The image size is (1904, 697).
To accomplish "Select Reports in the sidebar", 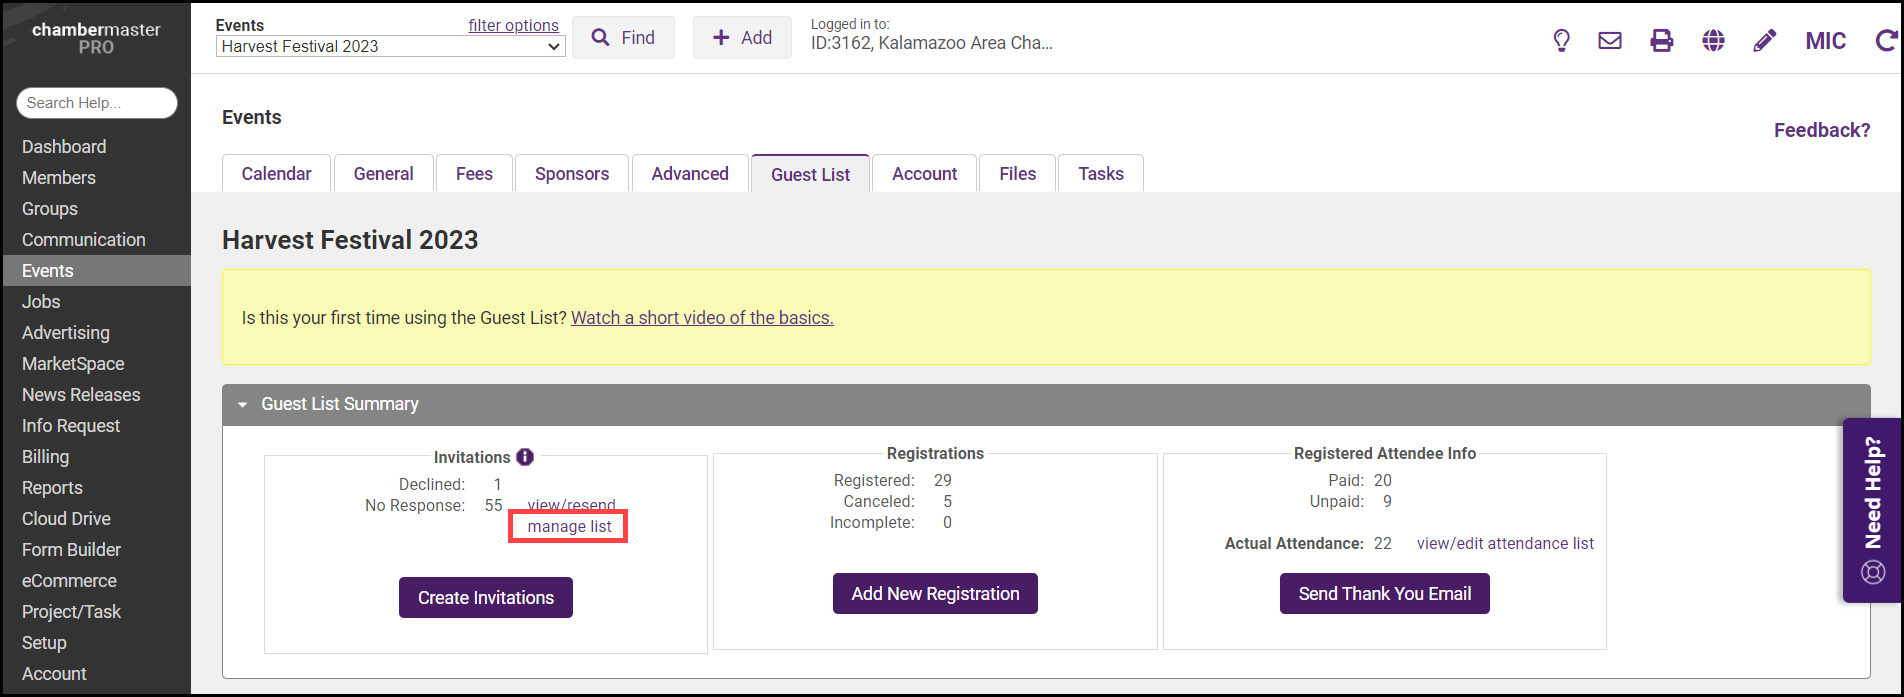I will pos(52,488).
